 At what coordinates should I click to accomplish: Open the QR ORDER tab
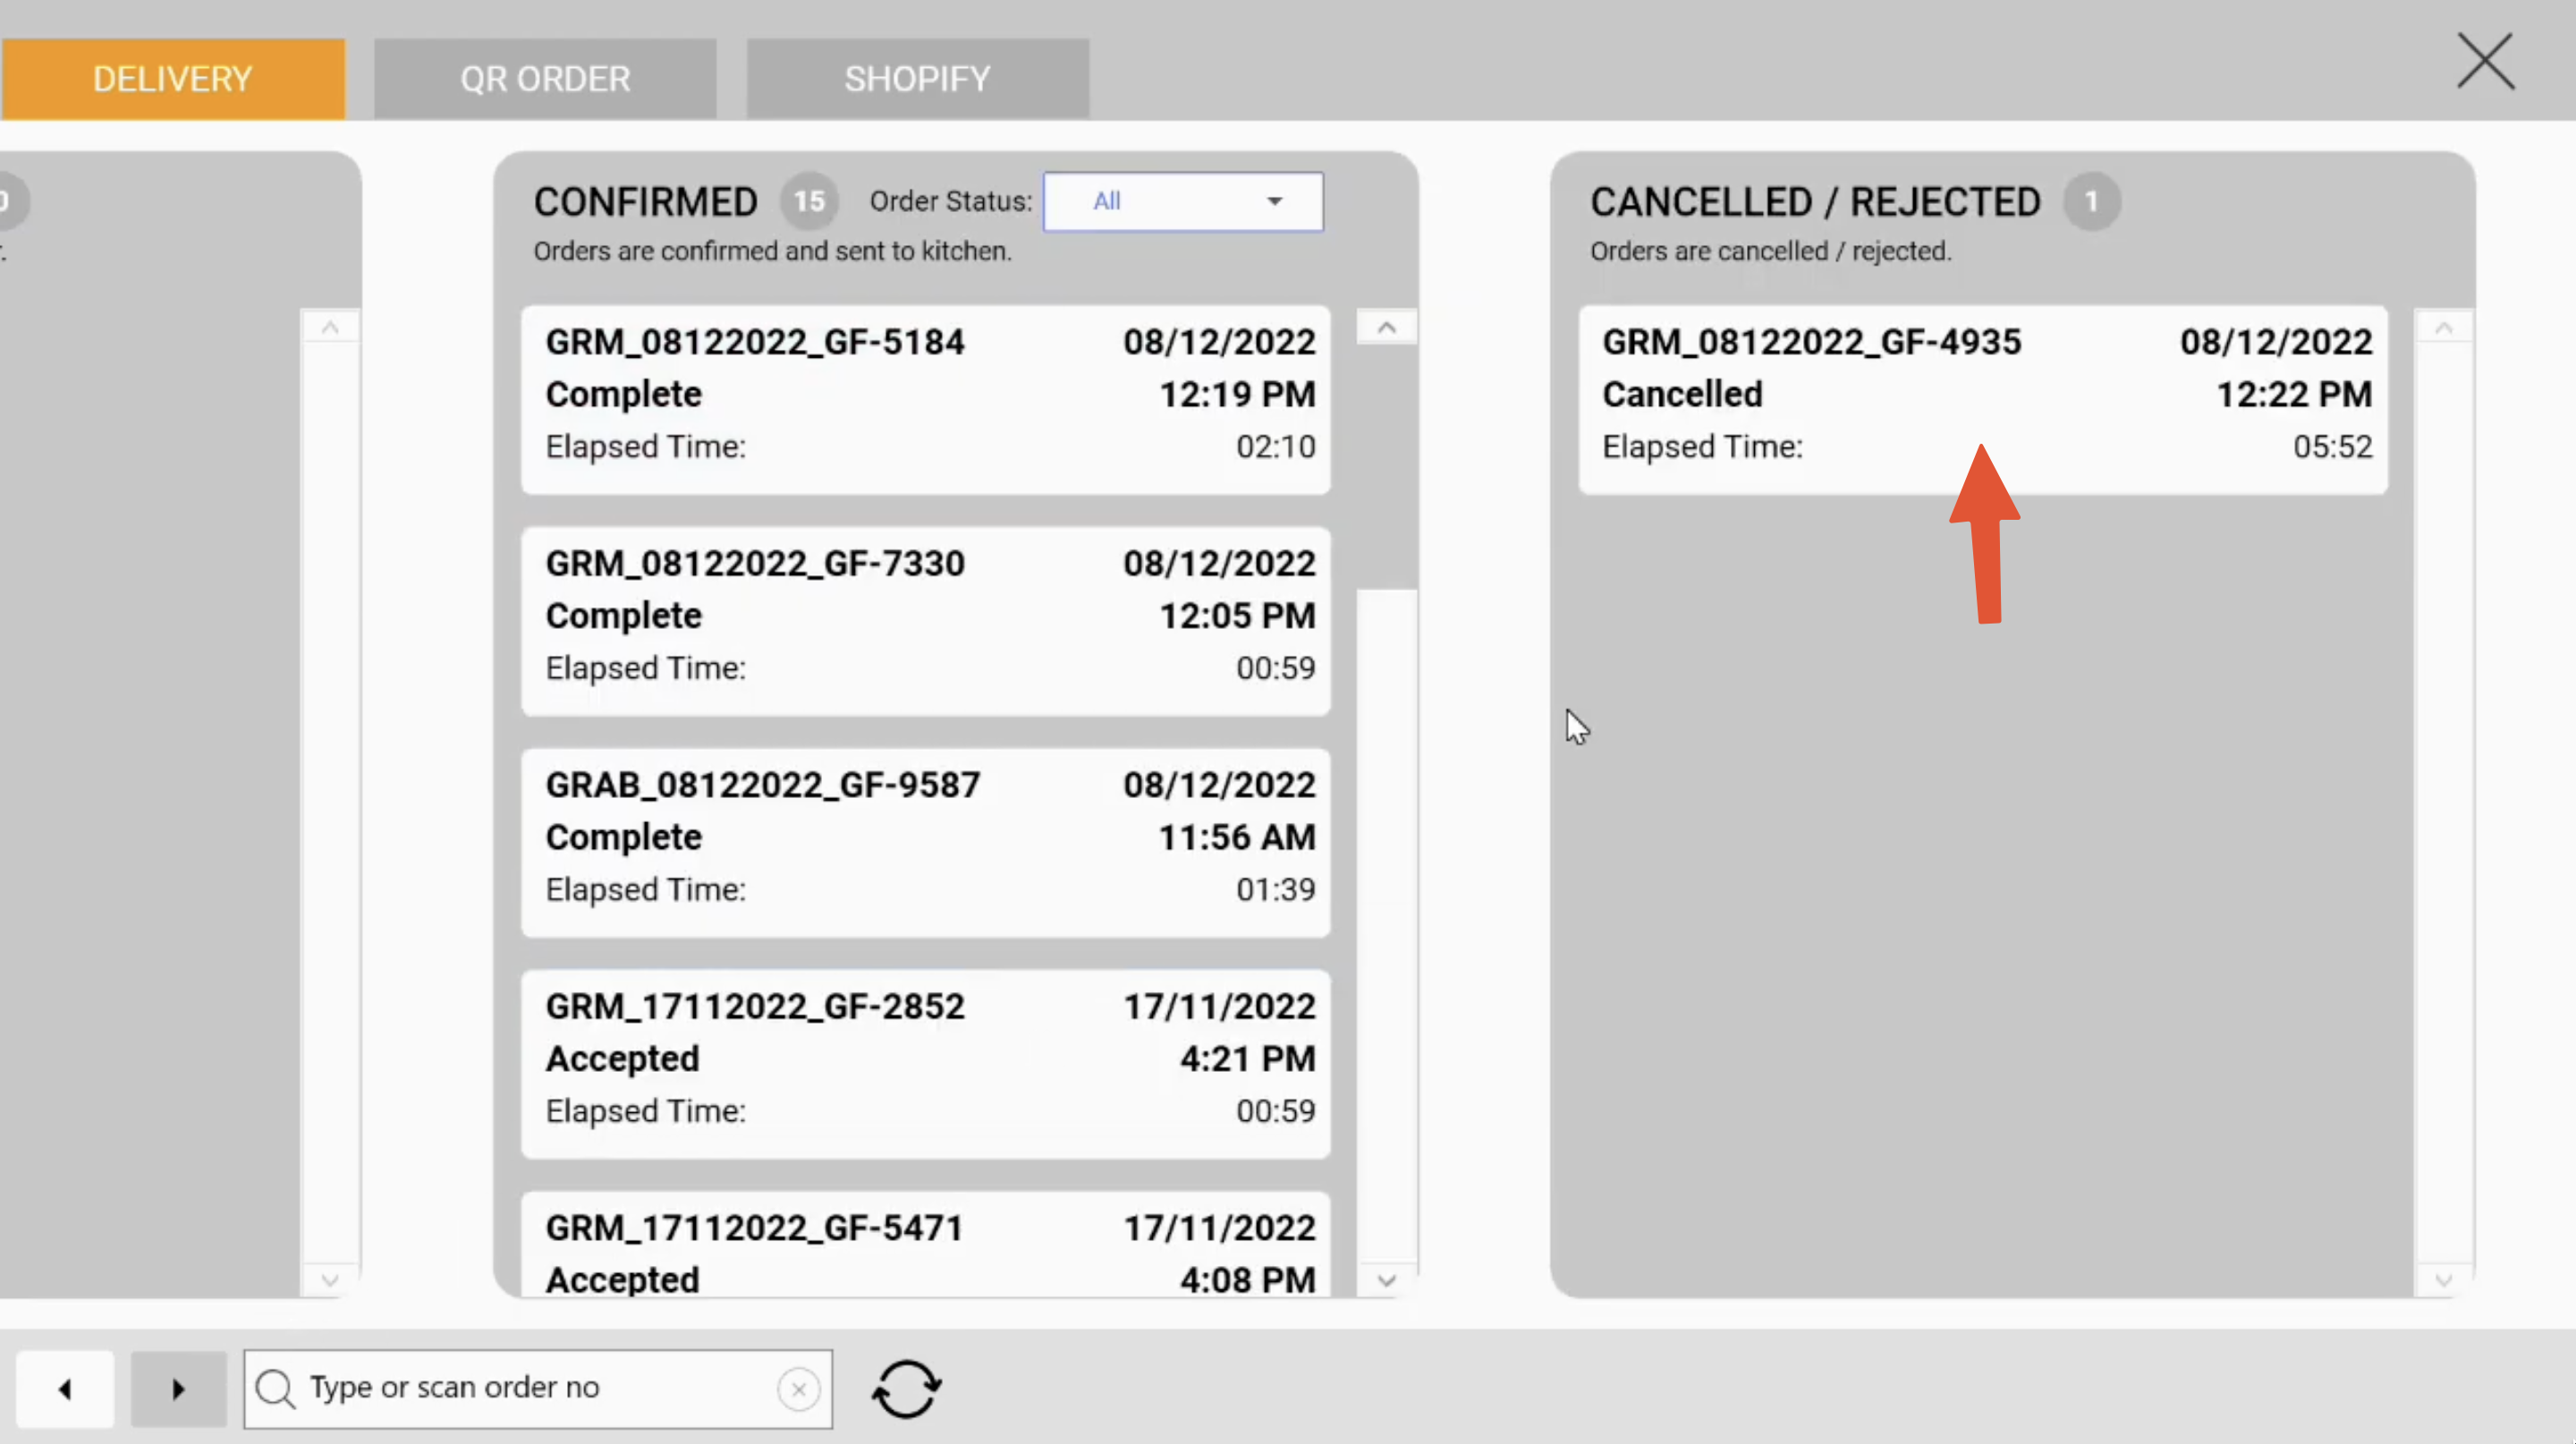point(545,79)
